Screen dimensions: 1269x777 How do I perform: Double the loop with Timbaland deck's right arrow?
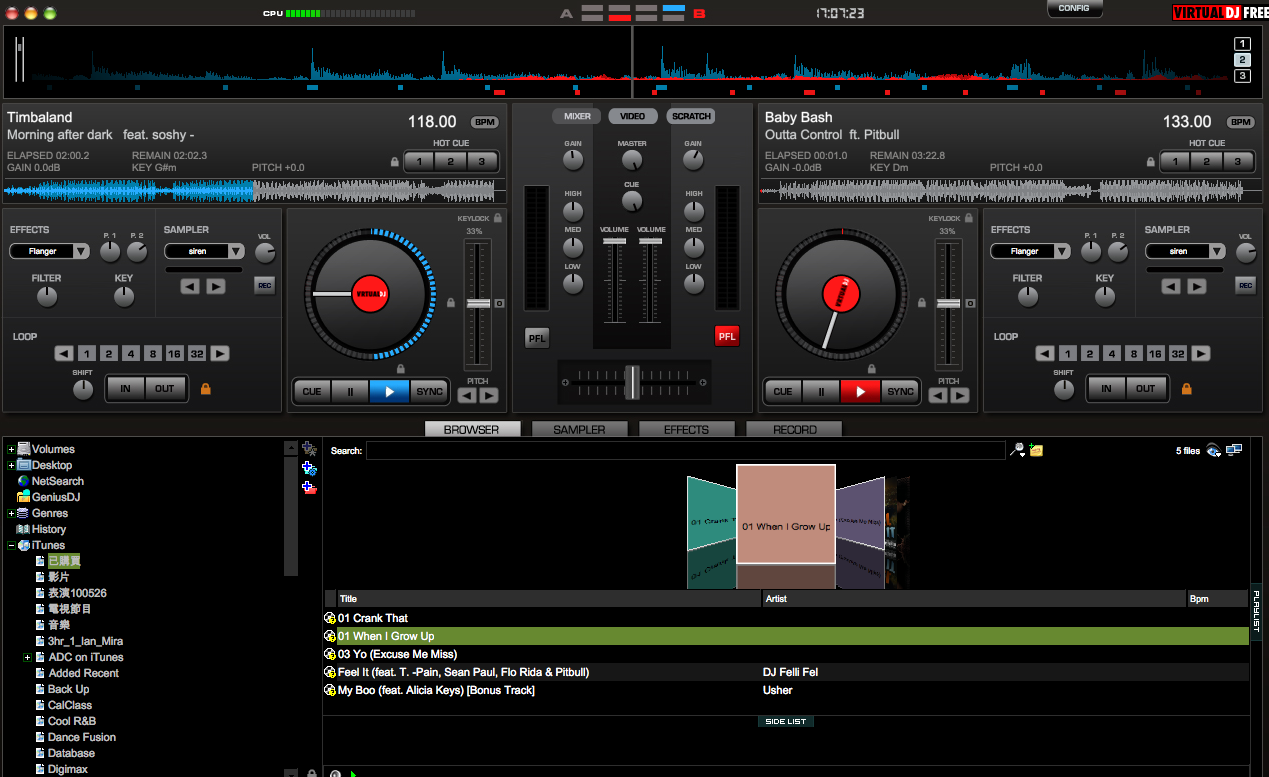coord(220,353)
